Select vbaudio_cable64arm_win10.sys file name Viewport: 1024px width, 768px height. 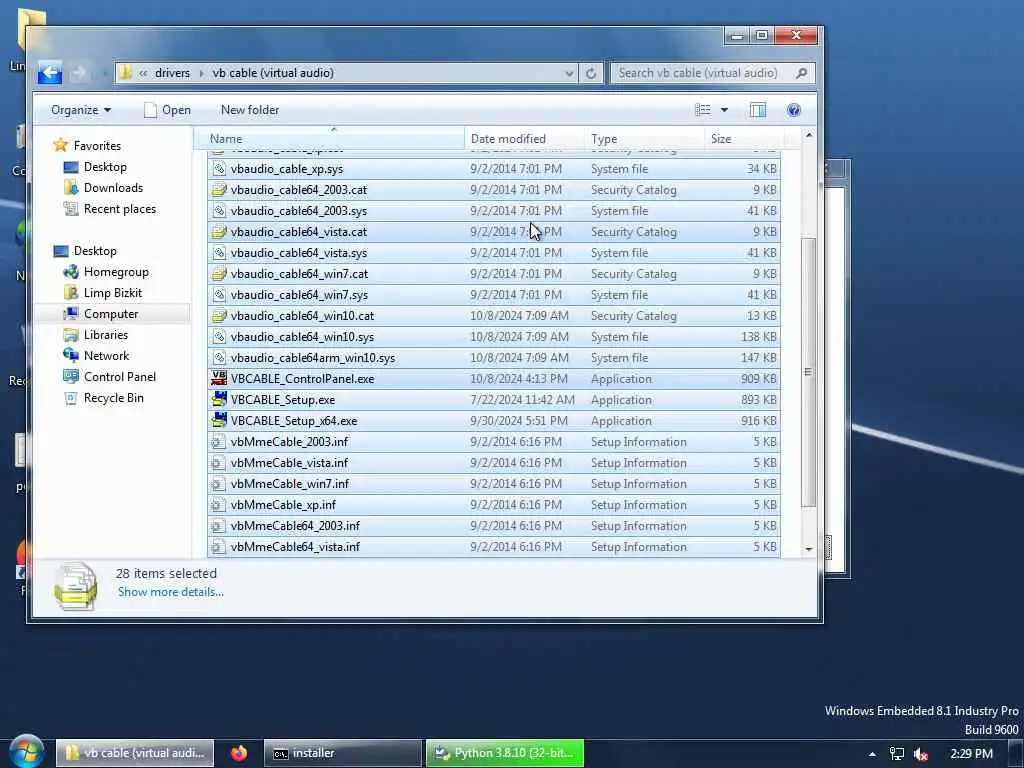313,358
